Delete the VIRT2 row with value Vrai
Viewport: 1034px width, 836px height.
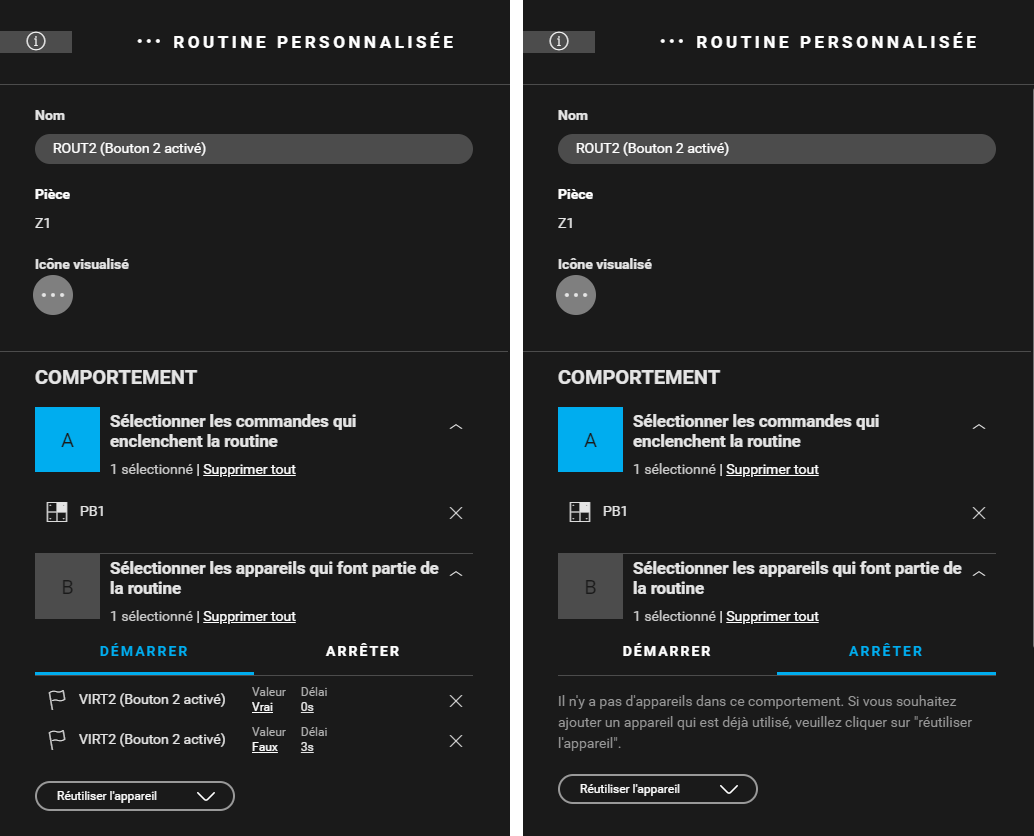tap(456, 701)
